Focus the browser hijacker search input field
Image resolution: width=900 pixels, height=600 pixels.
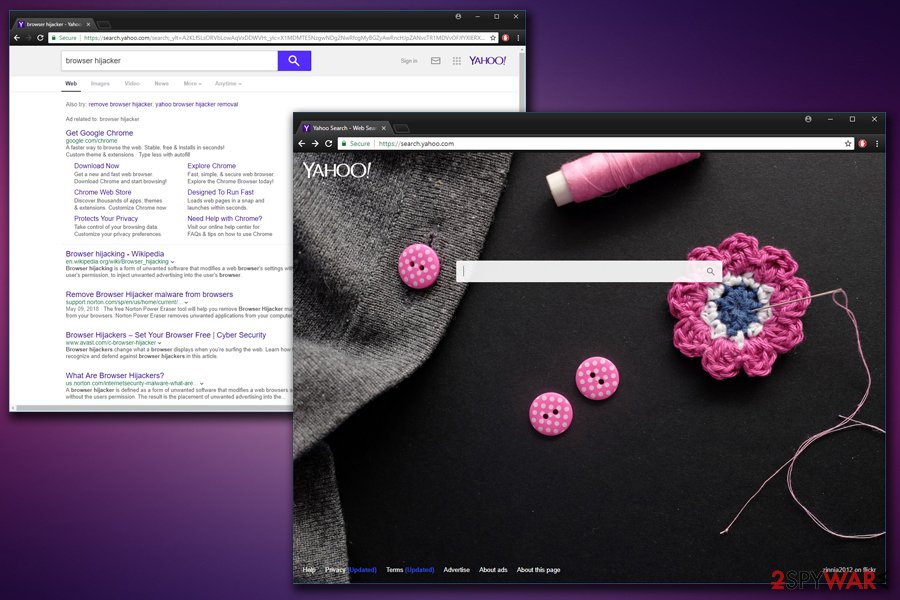(x=169, y=60)
